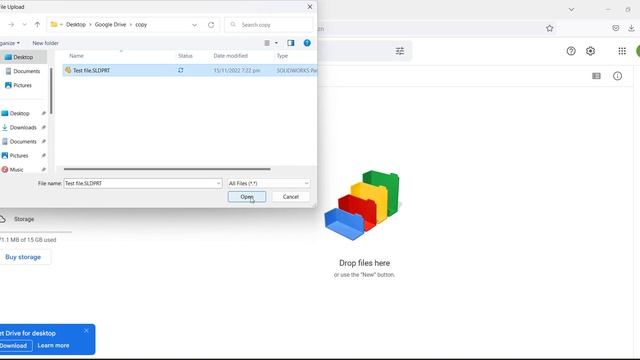Open view options dropdown arrow
This screenshot has width=640, height=360.
tap(276, 43)
